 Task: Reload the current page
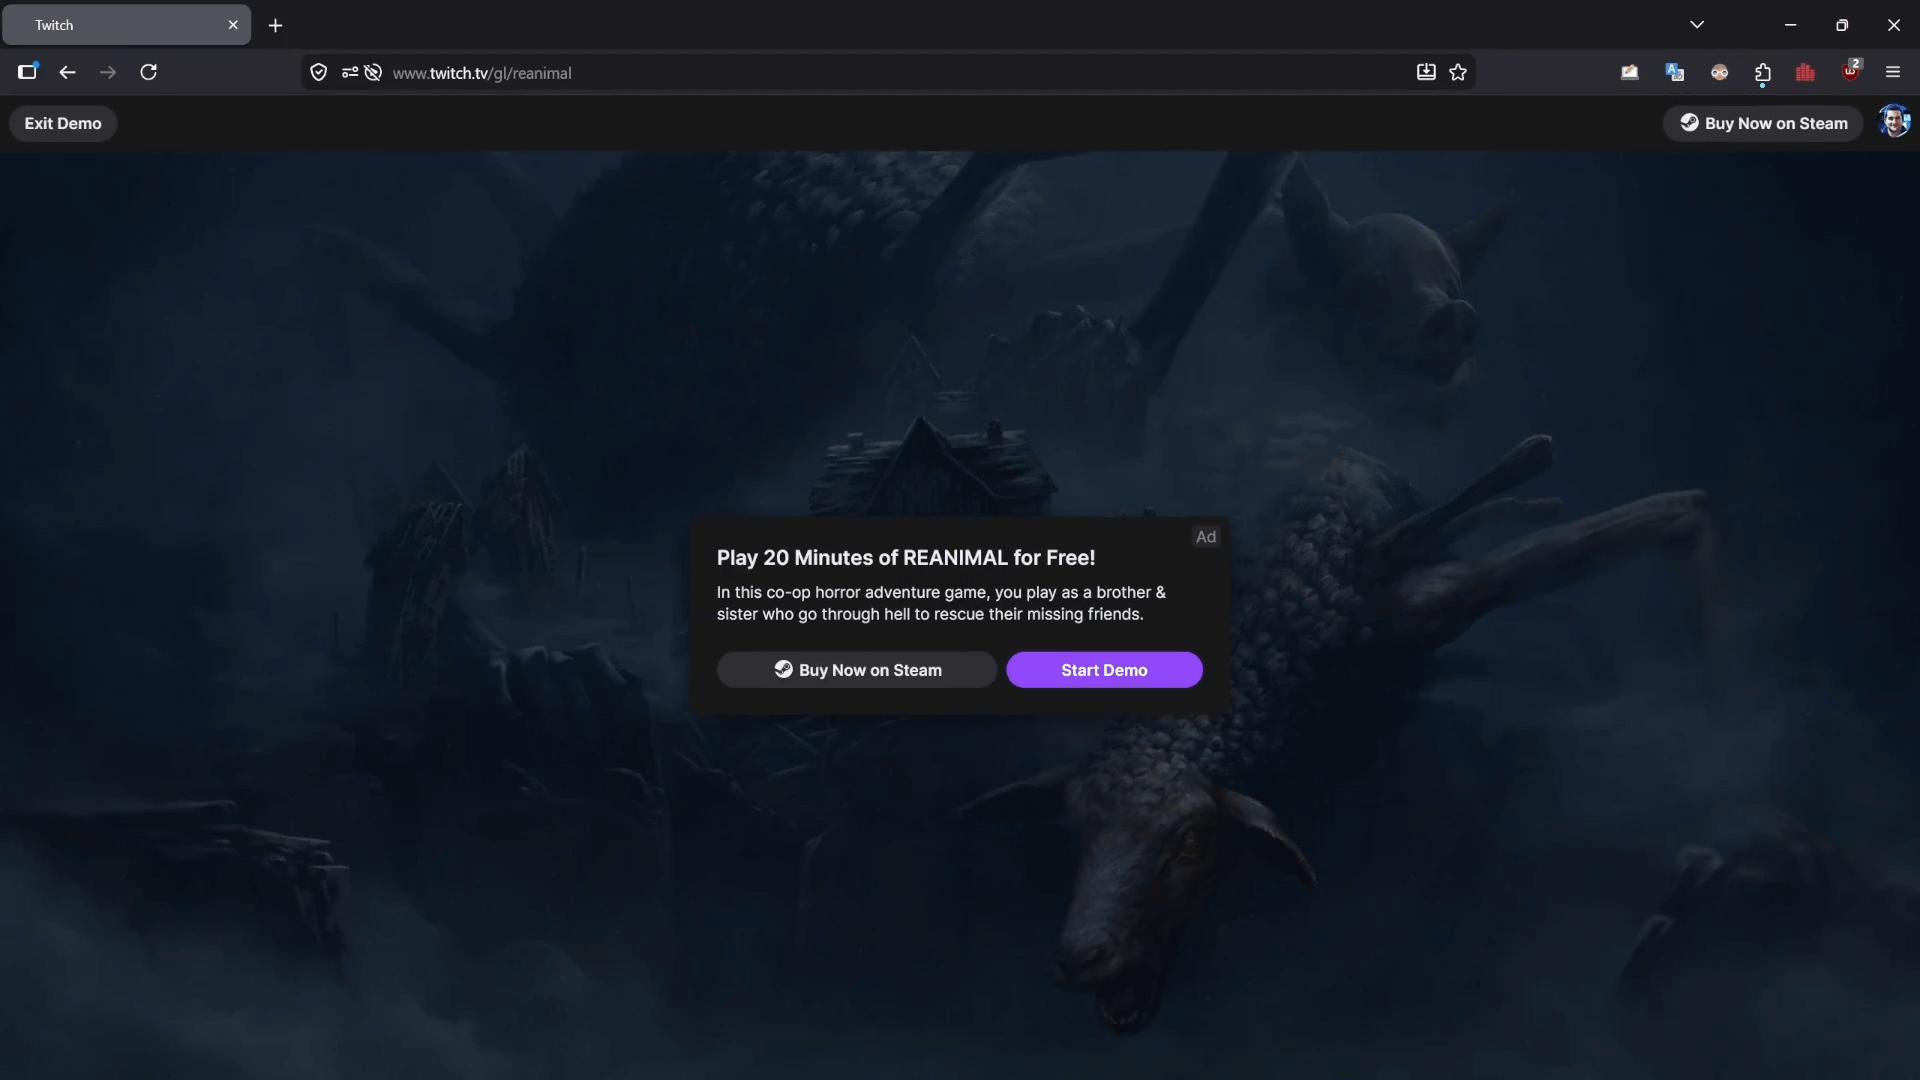[148, 72]
